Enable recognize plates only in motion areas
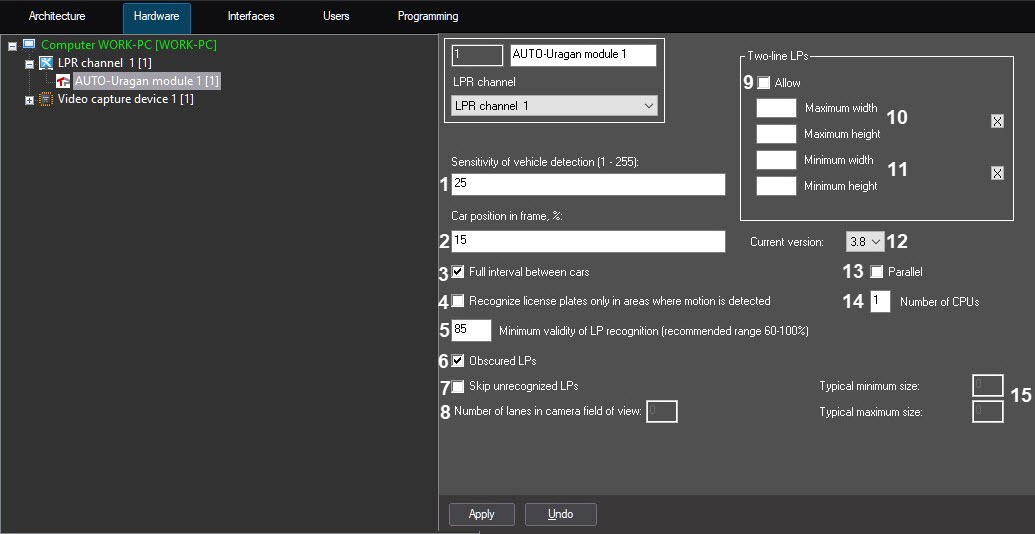1035x534 pixels. (x=458, y=300)
